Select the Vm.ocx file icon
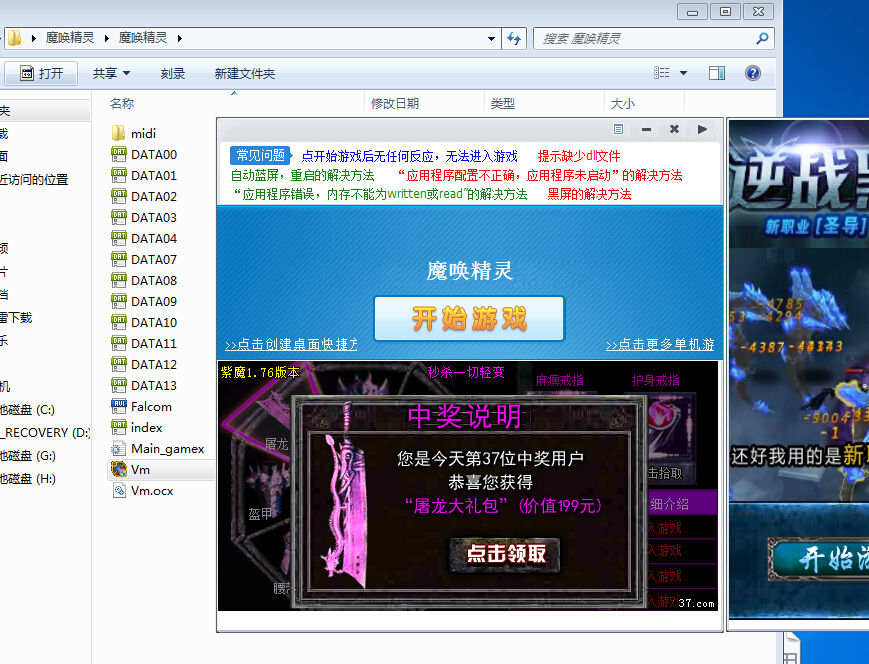This screenshot has height=664, width=869. pos(119,491)
